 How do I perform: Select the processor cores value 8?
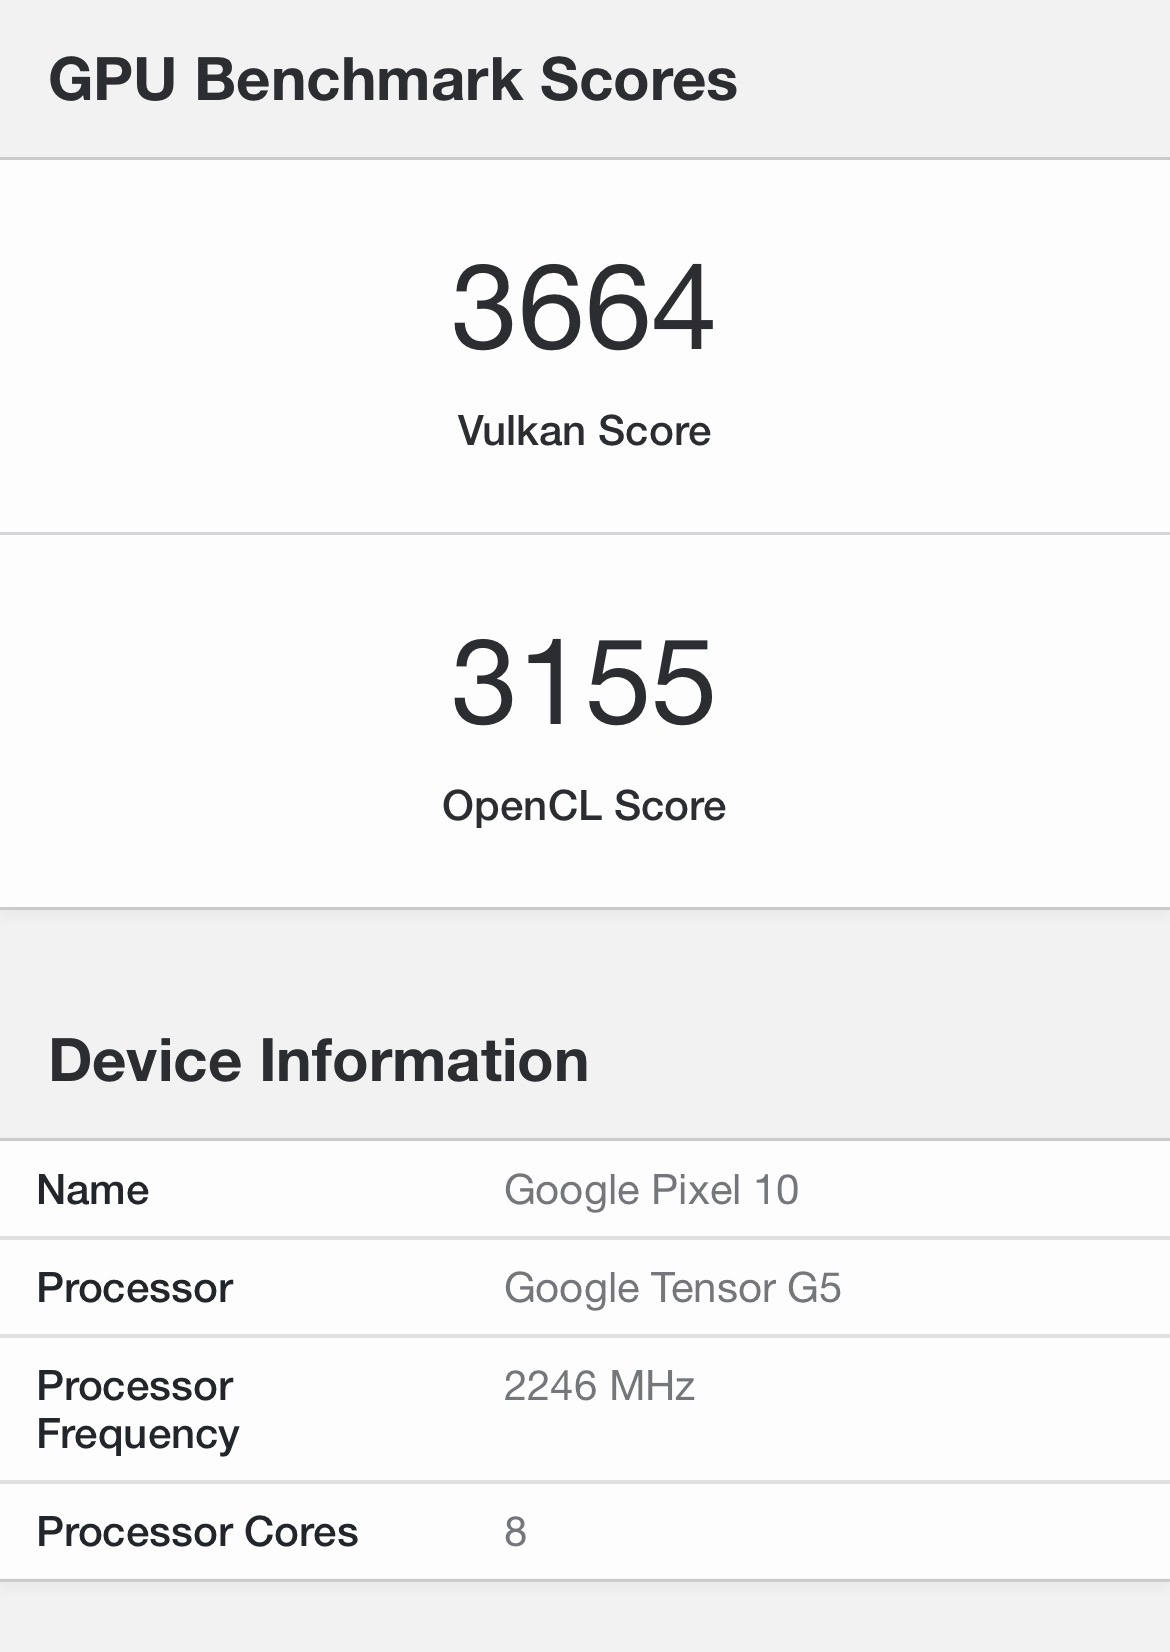click(515, 1532)
